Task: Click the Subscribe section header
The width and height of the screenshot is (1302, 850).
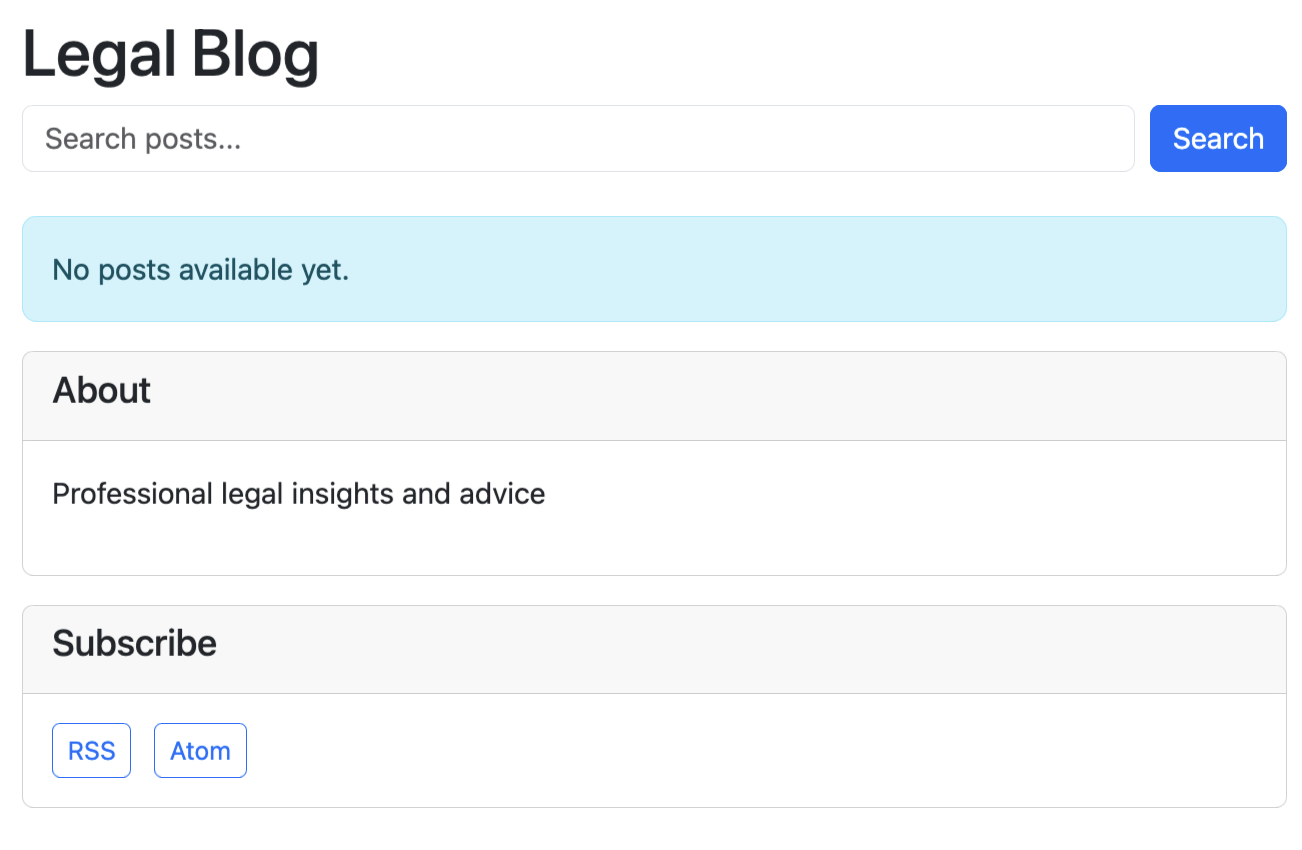Action: (134, 645)
